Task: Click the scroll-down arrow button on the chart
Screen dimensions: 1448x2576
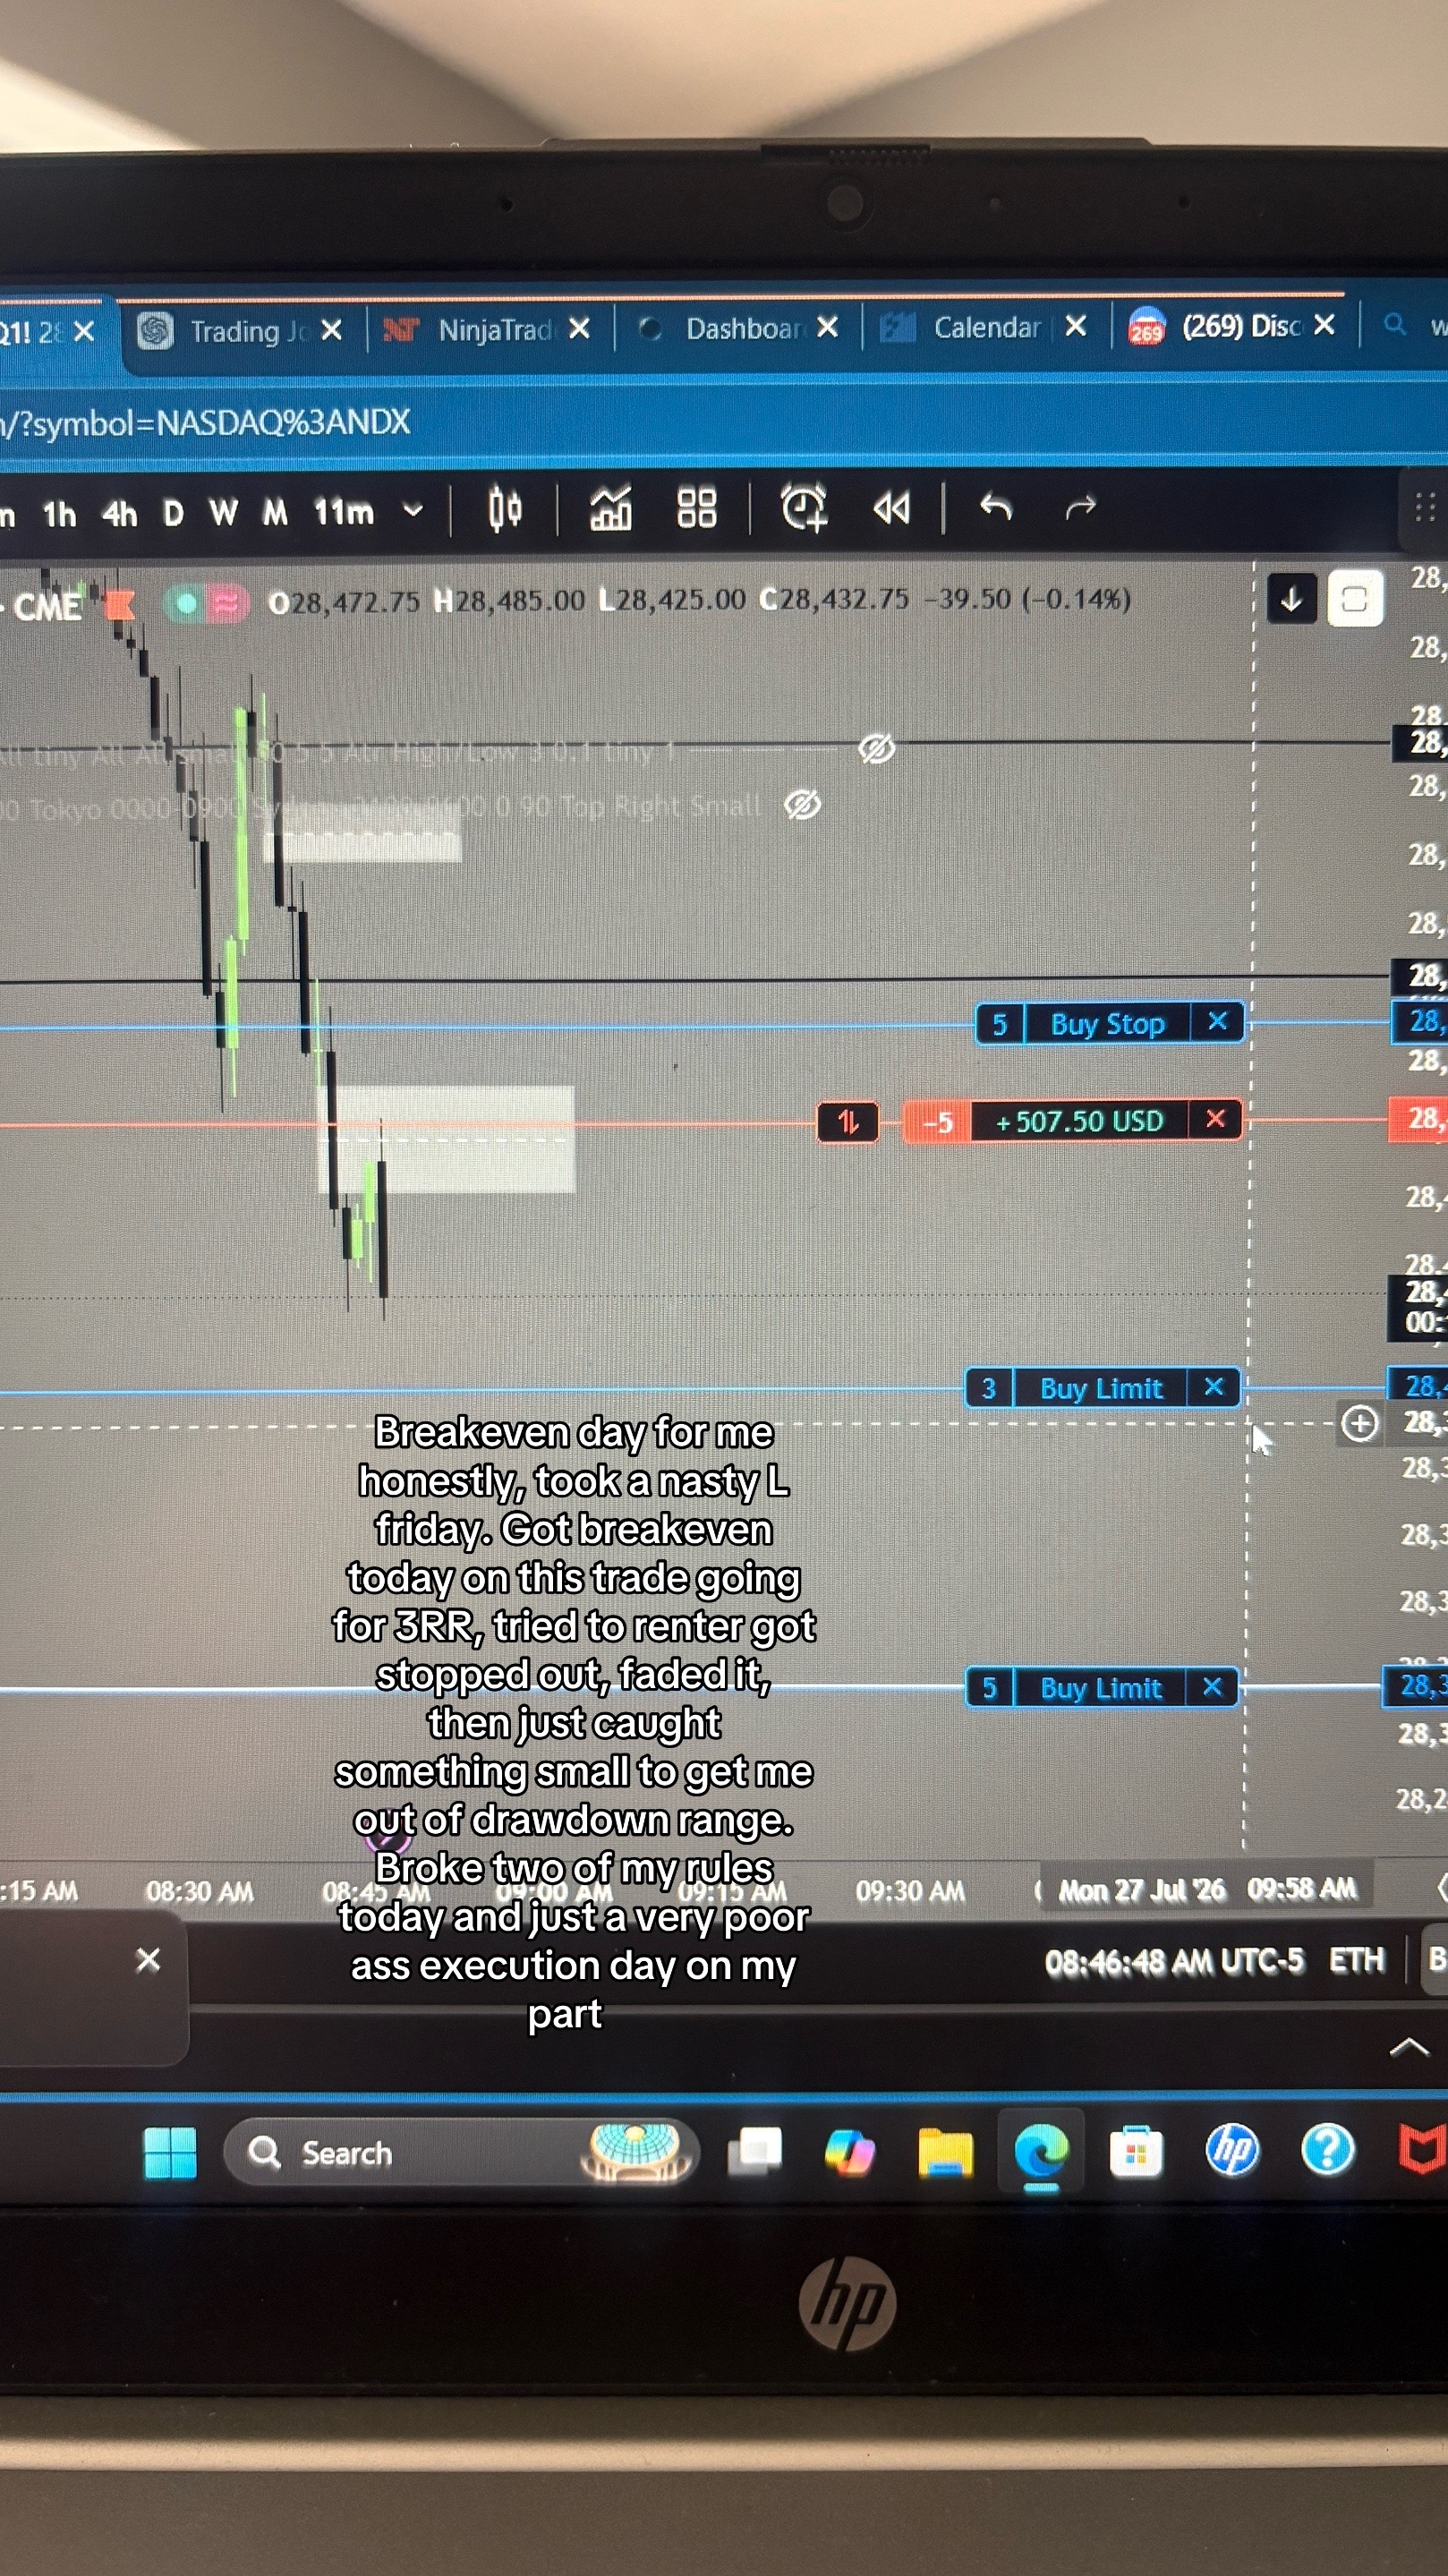Action: click(1291, 600)
